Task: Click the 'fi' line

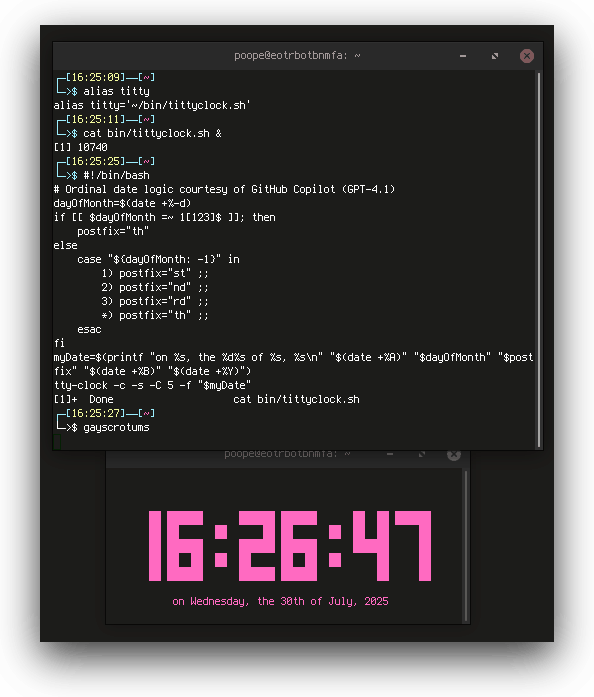Action: point(59,343)
